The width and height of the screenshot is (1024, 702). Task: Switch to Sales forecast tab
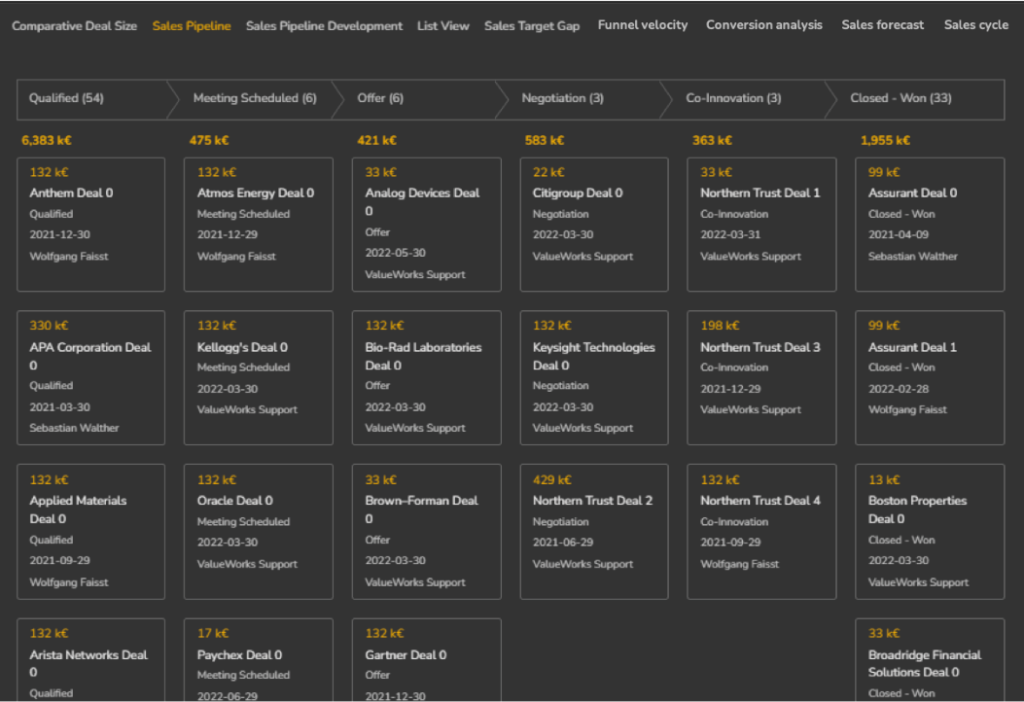883,25
